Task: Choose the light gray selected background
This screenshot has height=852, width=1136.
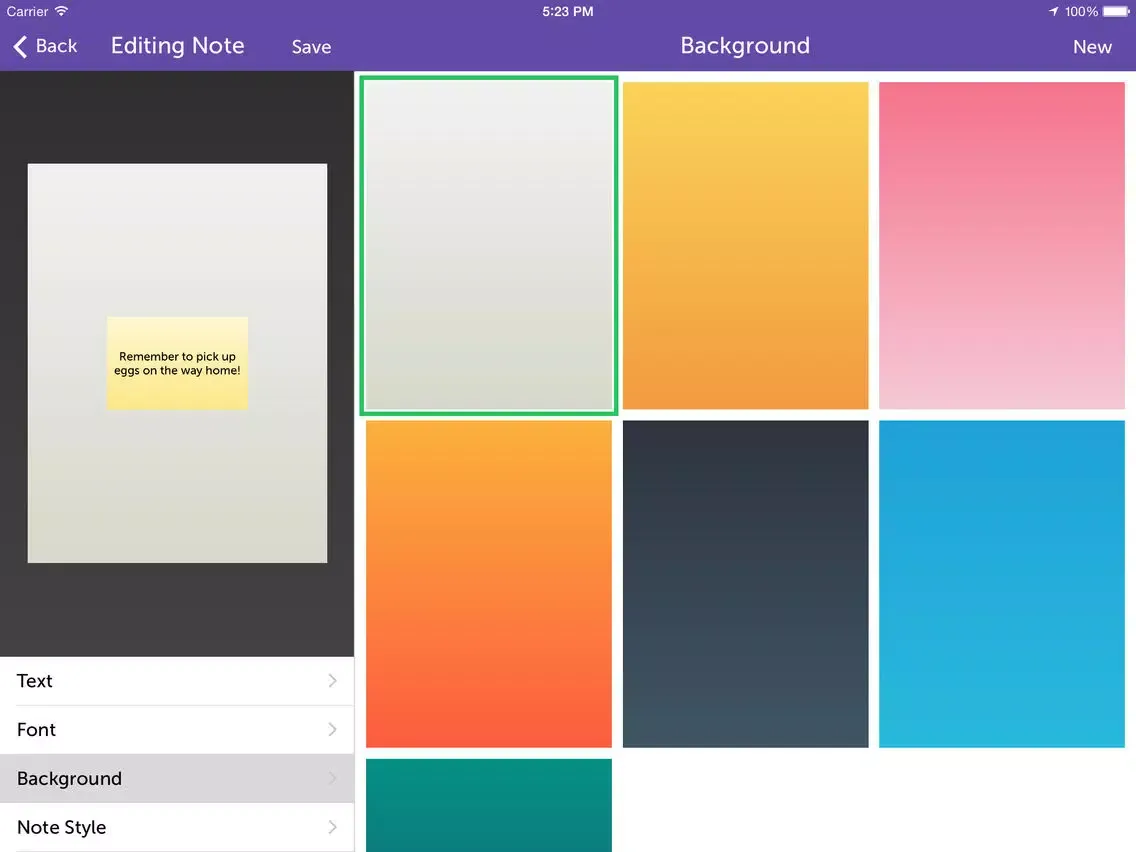Action: coord(489,246)
